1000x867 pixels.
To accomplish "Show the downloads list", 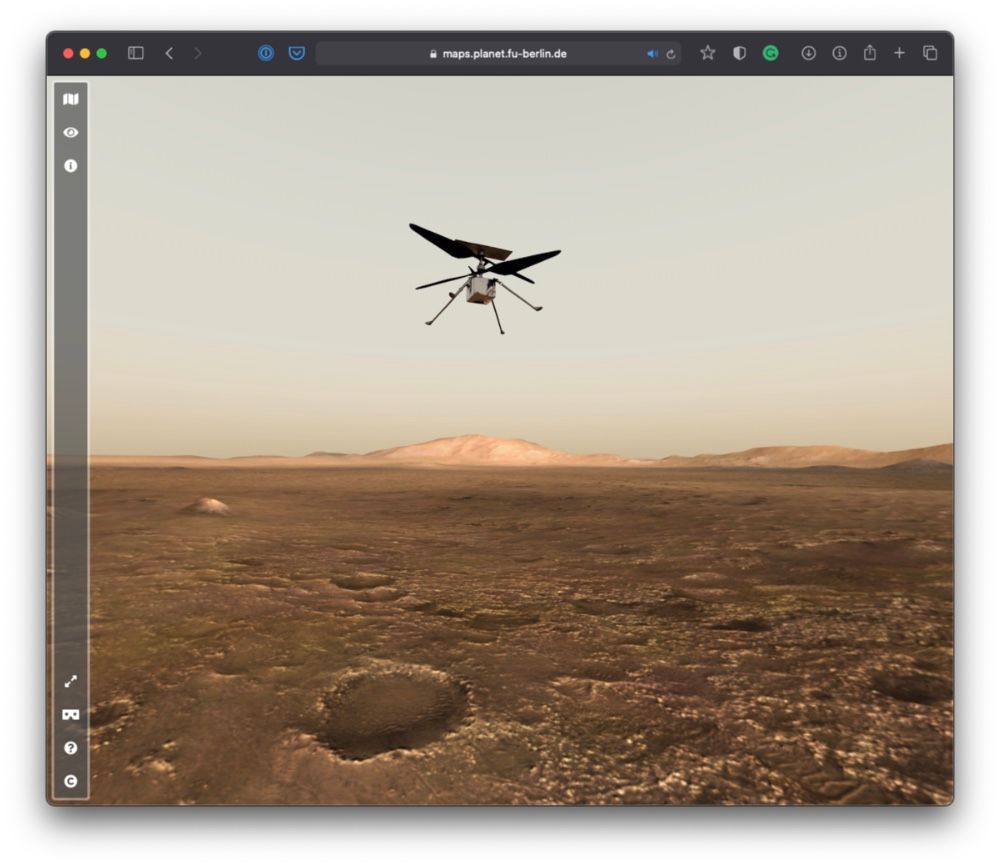I will (808, 53).
